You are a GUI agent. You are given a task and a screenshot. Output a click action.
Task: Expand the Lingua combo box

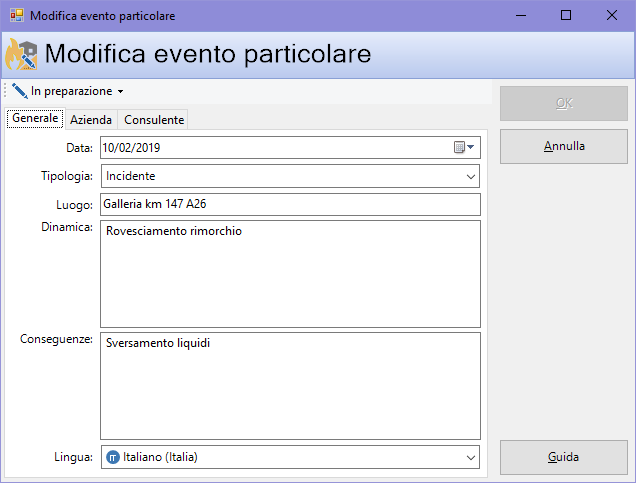click(471, 457)
